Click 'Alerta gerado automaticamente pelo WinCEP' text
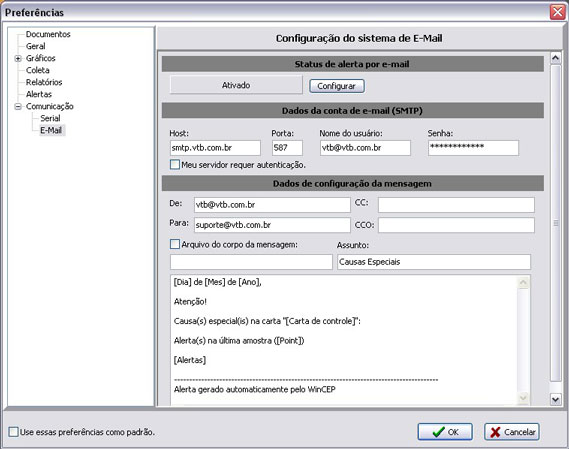 254,389
